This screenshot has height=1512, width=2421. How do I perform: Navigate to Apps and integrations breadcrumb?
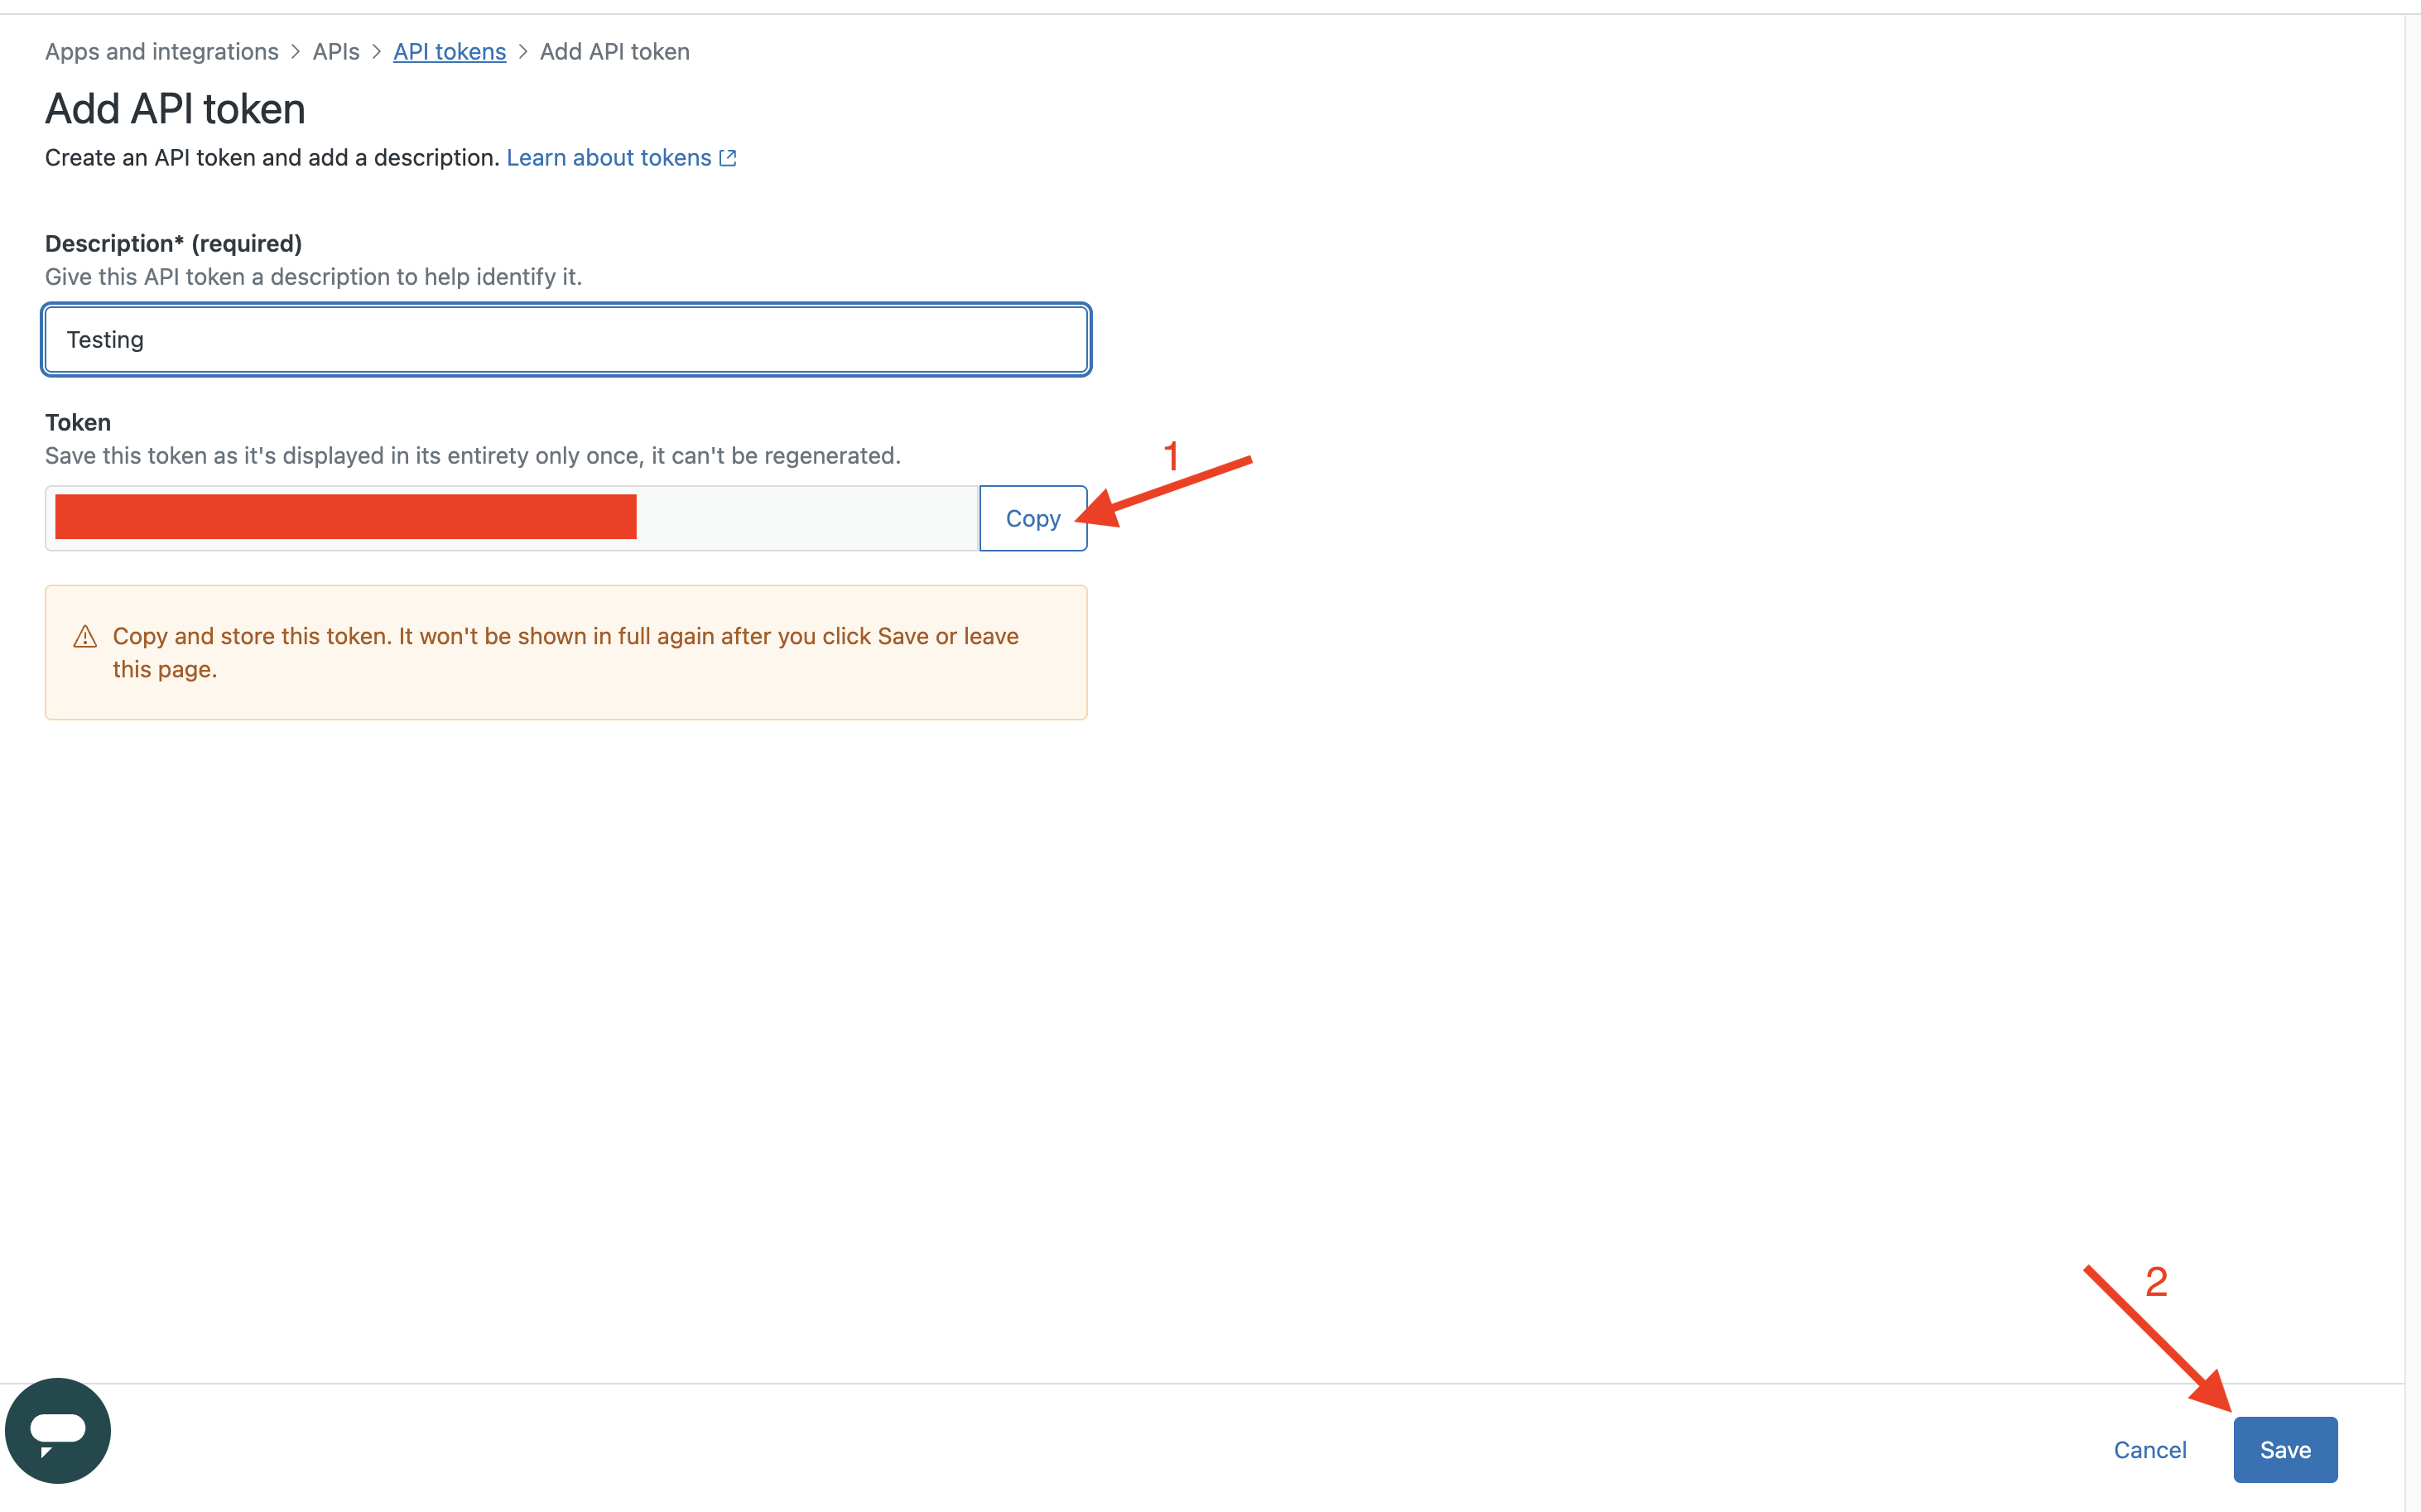[161, 51]
